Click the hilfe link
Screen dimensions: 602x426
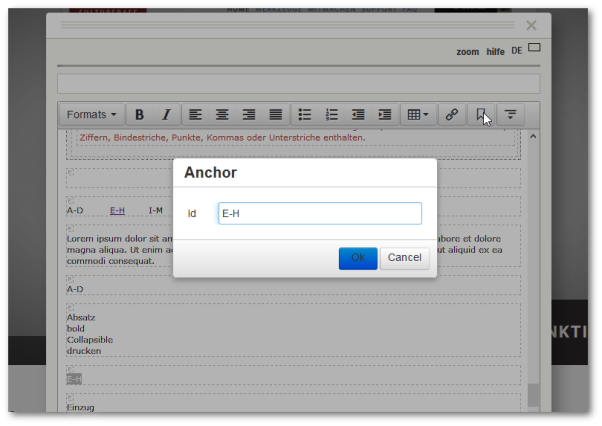496,51
